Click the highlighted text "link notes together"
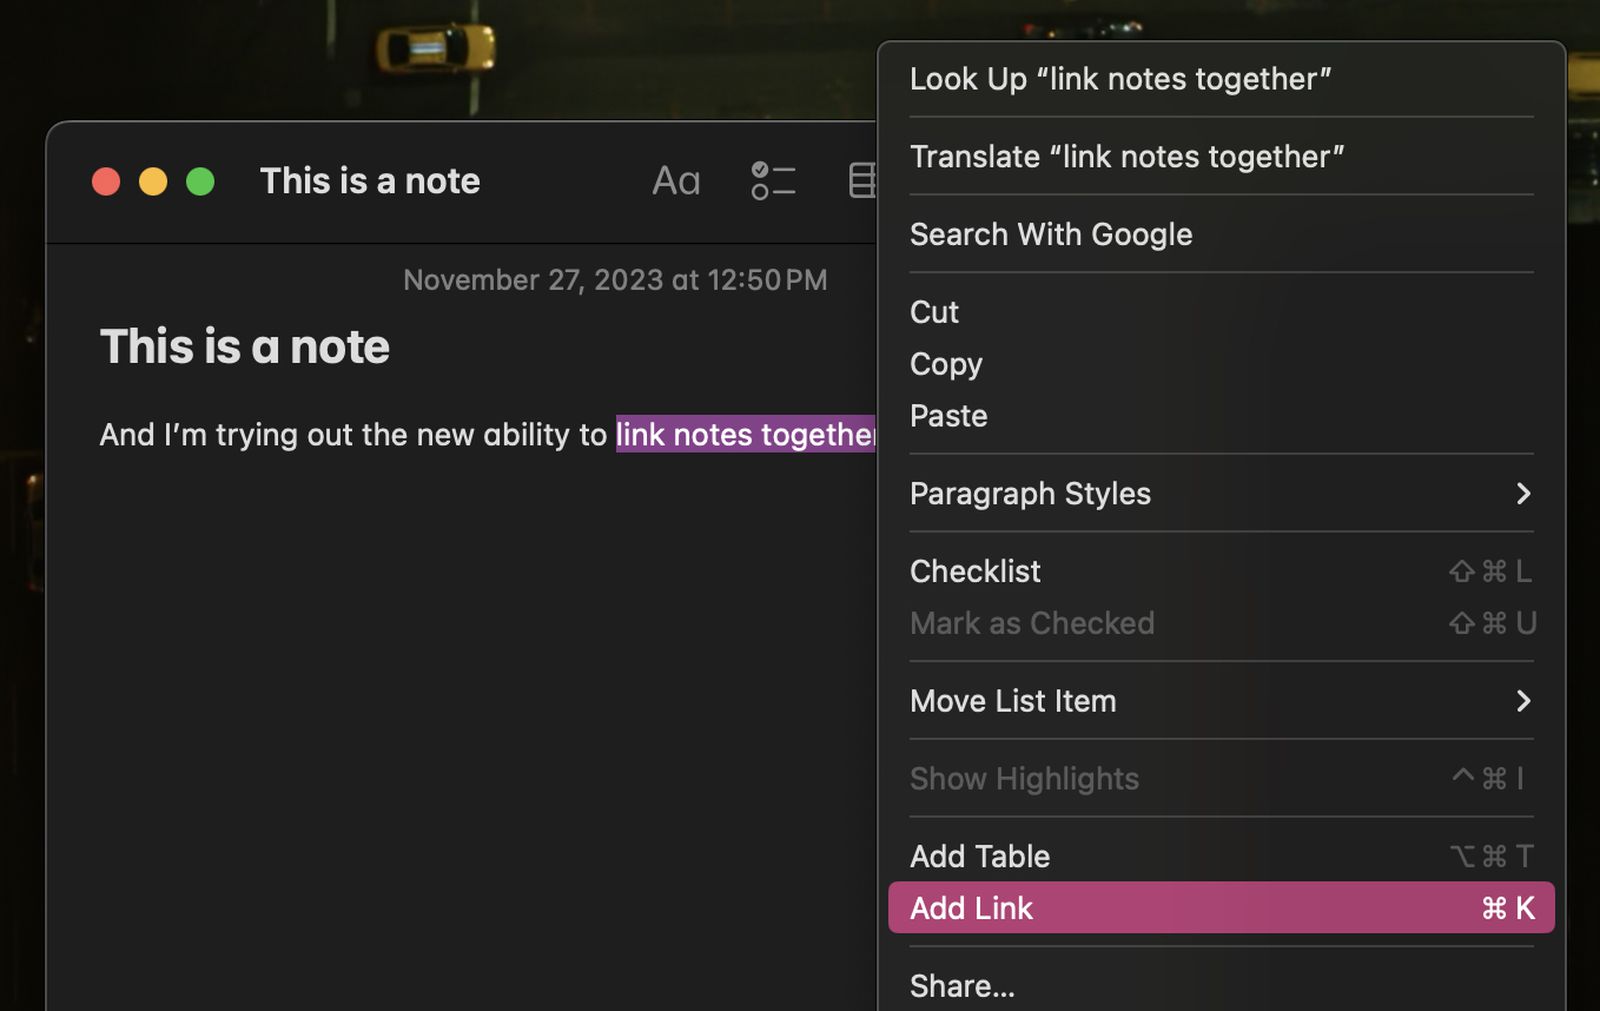 [745, 434]
